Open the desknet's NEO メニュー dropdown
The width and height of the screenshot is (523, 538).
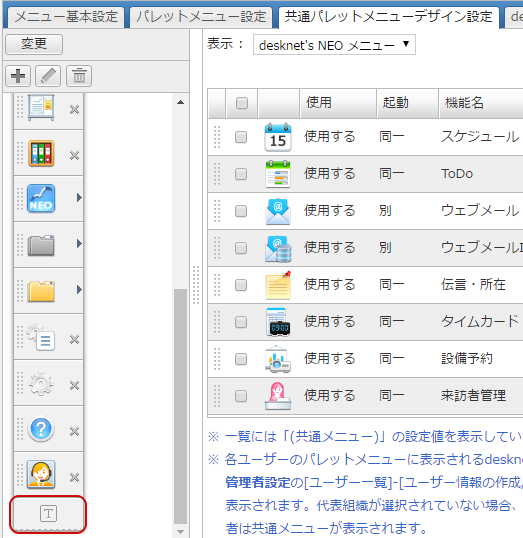[334, 45]
